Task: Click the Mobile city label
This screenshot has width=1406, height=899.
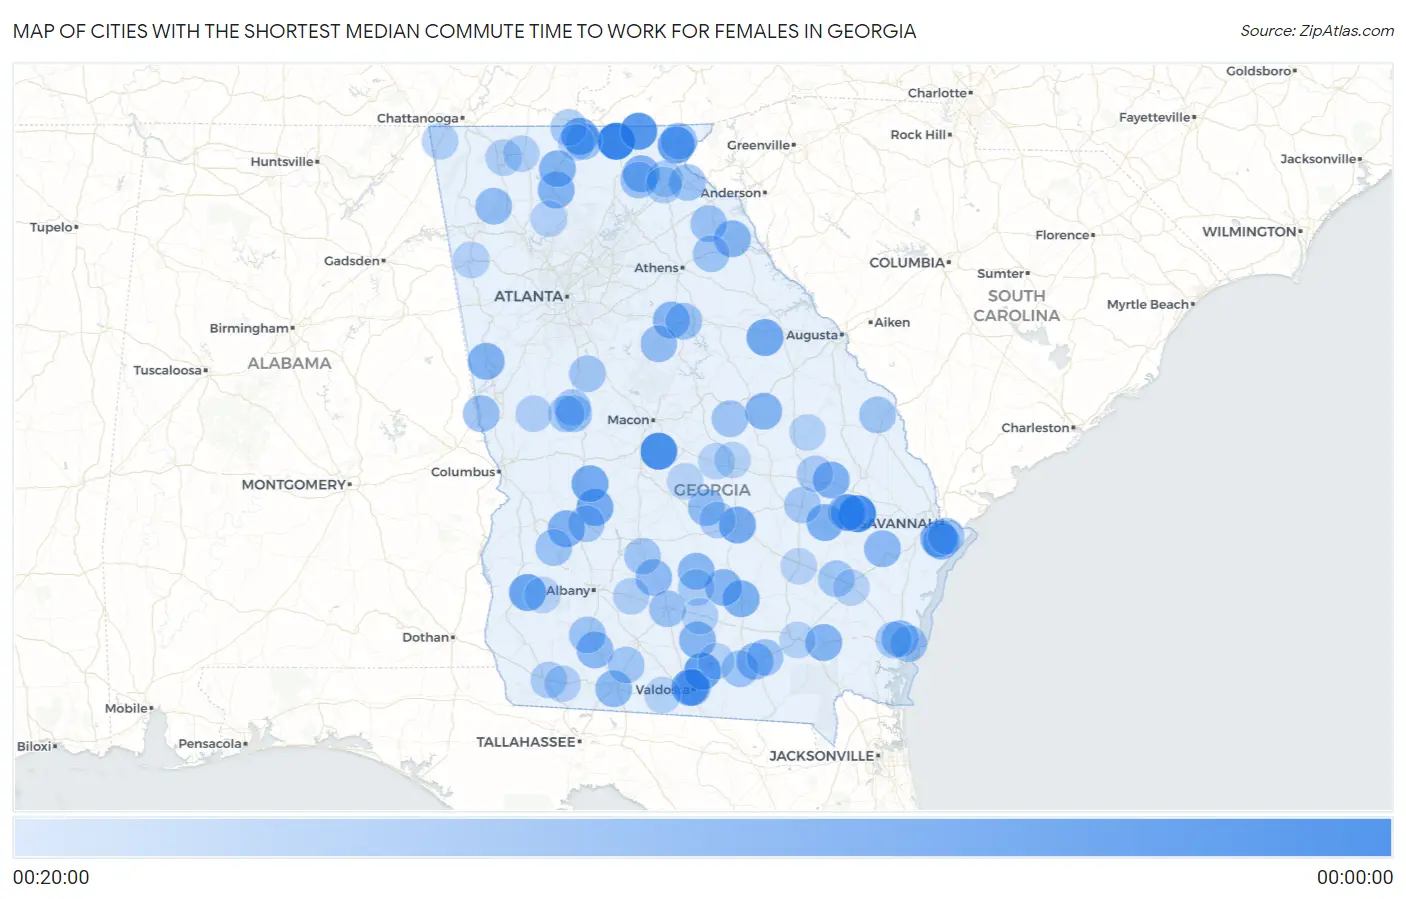Action: 127,709
